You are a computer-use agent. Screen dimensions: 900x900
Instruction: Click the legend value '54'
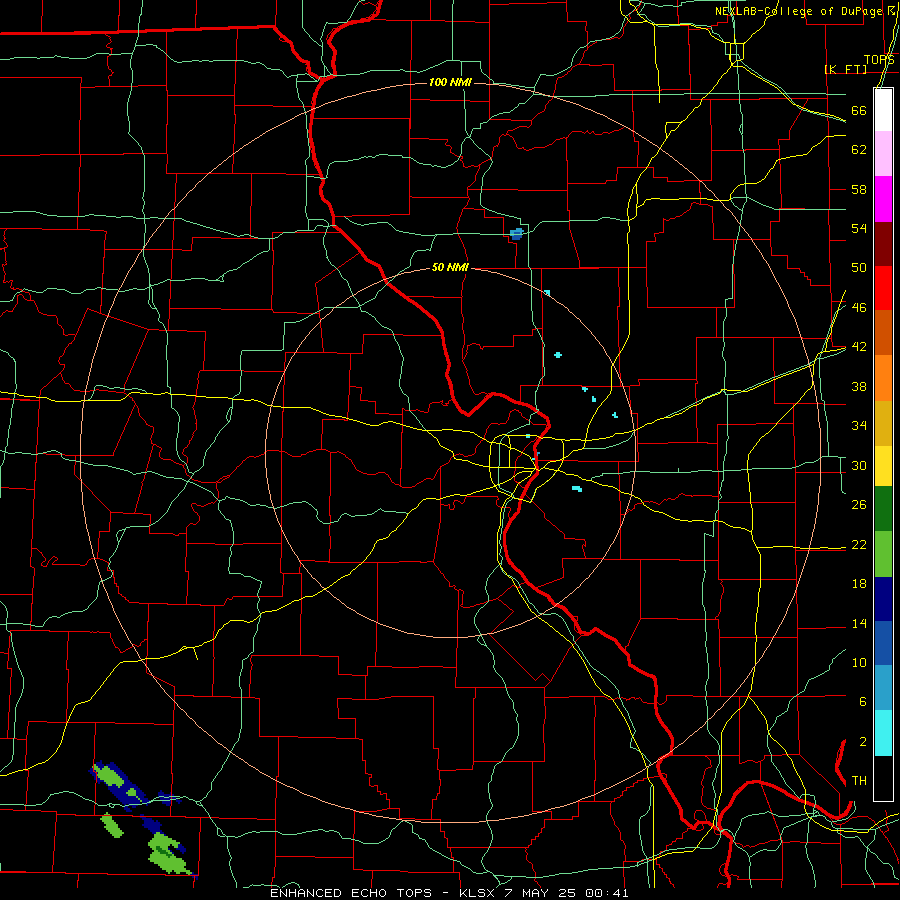pos(859,228)
